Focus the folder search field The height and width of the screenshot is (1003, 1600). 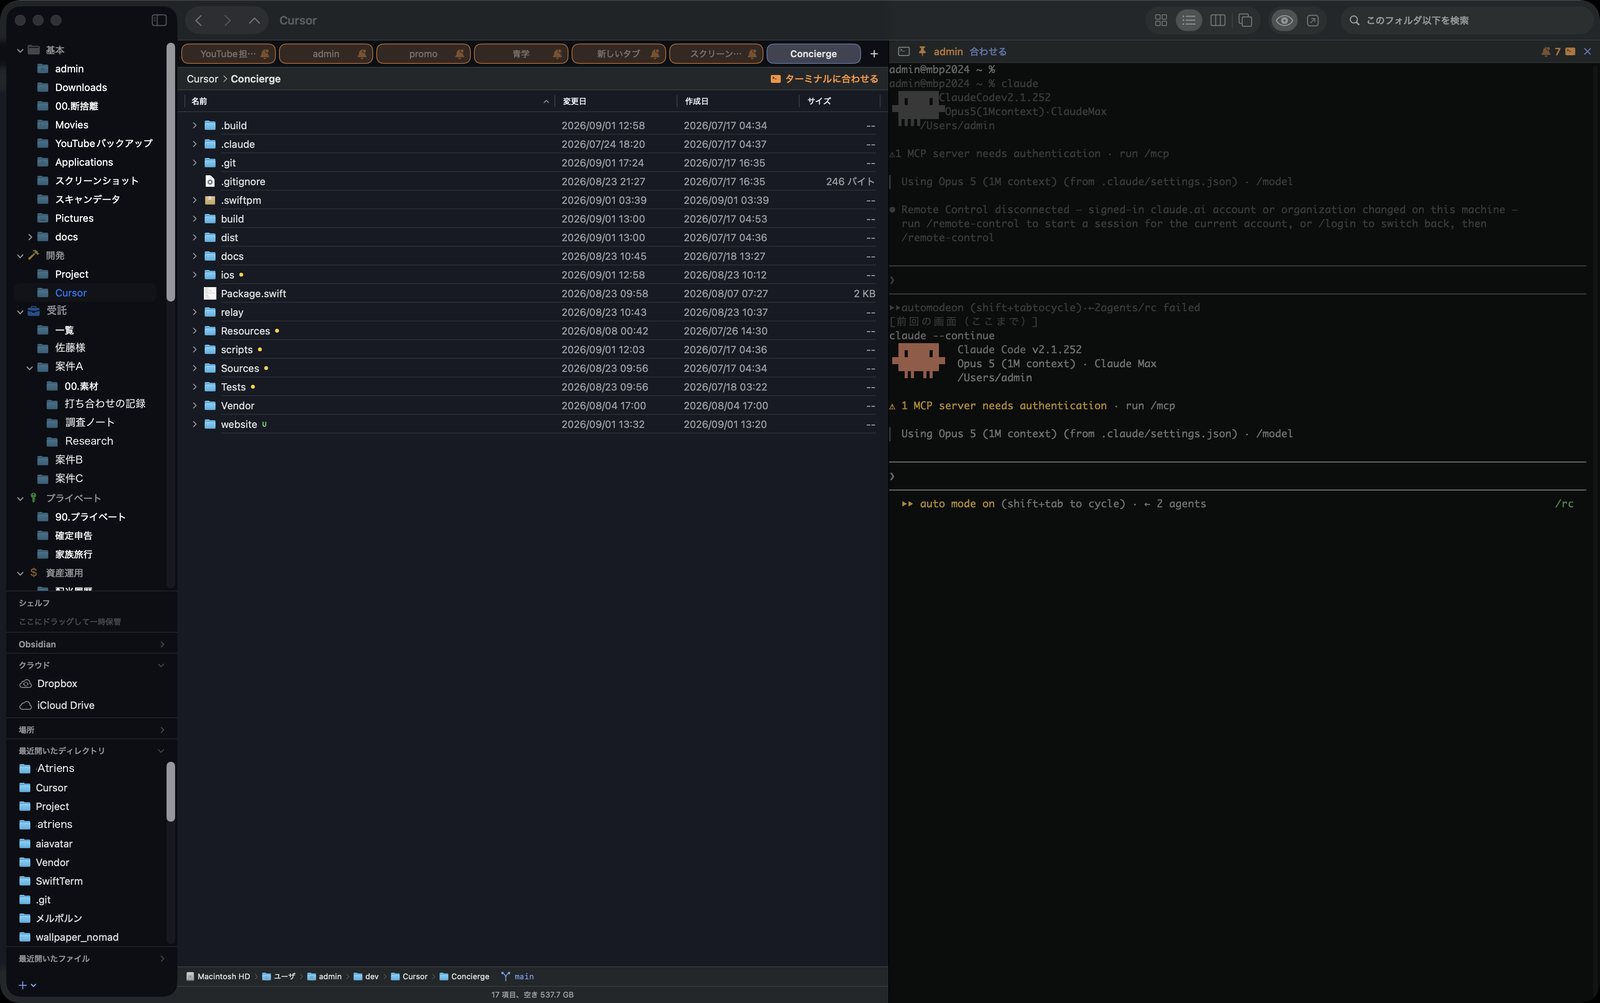(x=1465, y=20)
